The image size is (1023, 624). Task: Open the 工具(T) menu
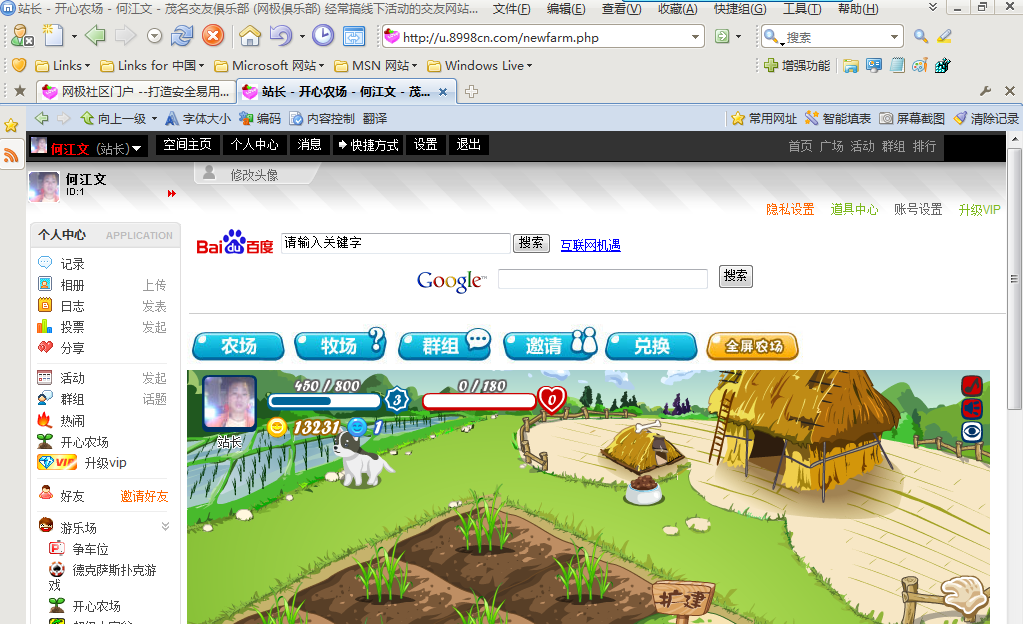coord(802,9)
